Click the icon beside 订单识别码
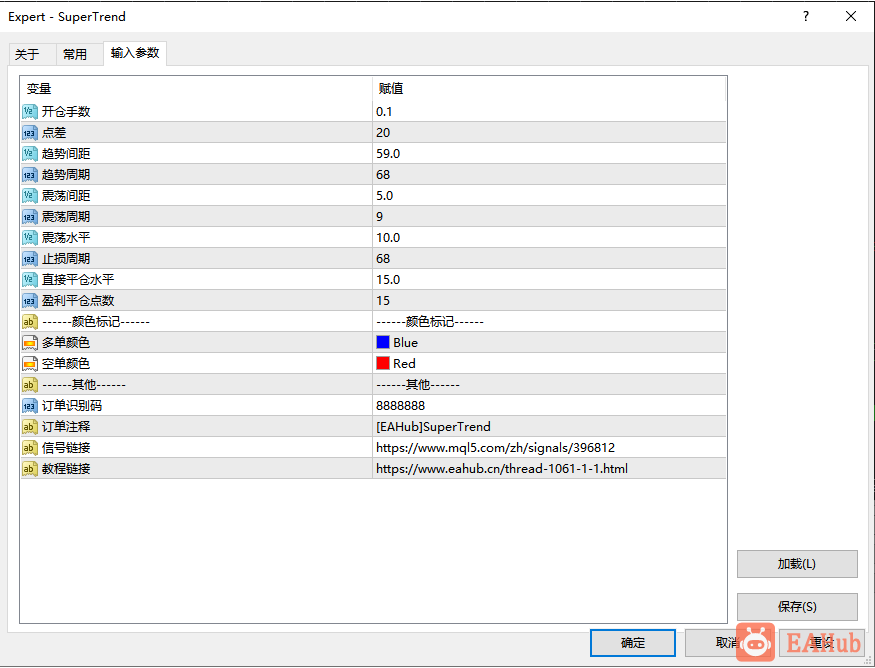Screen dimensions: 875x668 (29, 406)
